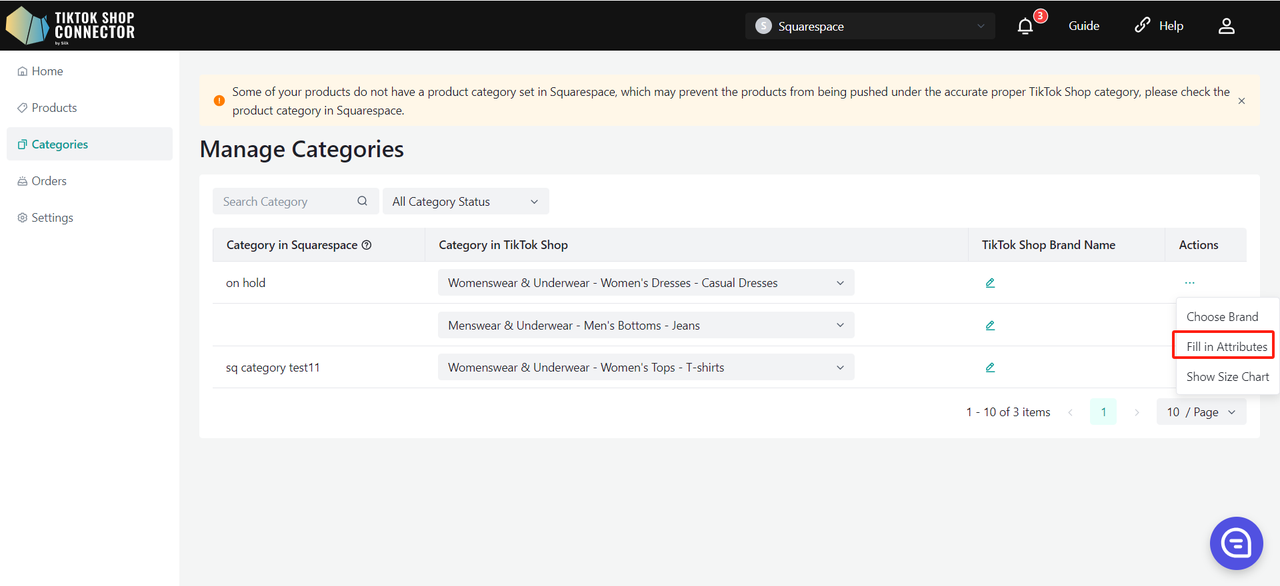The width and height of the screenshot is (1280, 586).
Task: Open Categories in the sidebar
Action: [x=89, y=144]
